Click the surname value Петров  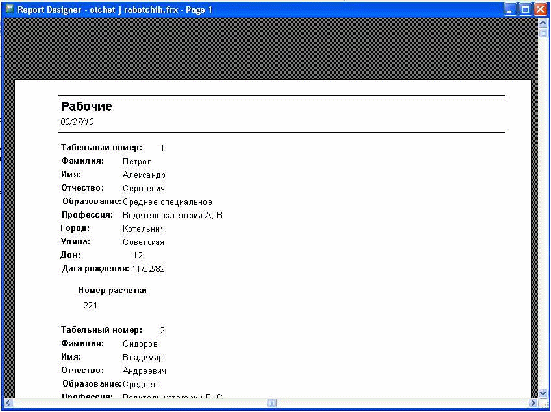(x=137, y=162)
